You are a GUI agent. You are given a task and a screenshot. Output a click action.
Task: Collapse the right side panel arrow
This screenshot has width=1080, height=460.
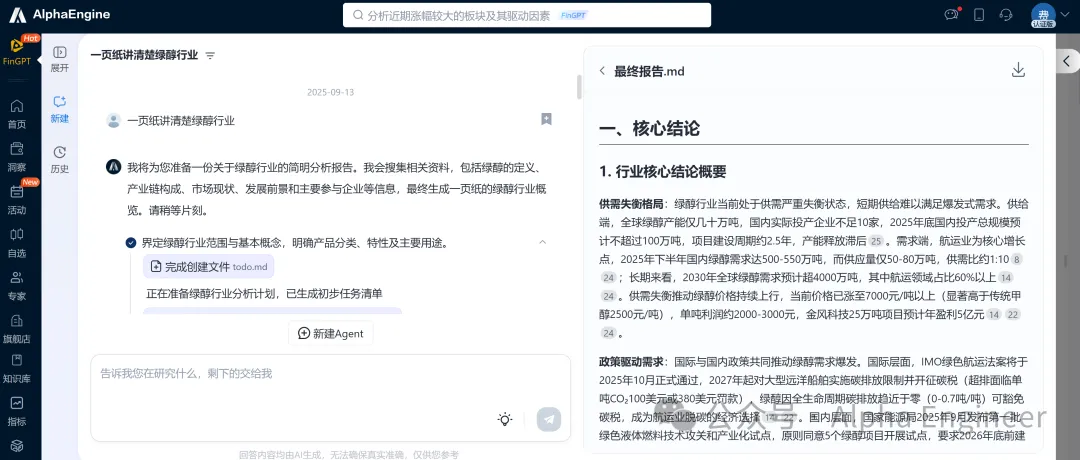[1067, 61]
